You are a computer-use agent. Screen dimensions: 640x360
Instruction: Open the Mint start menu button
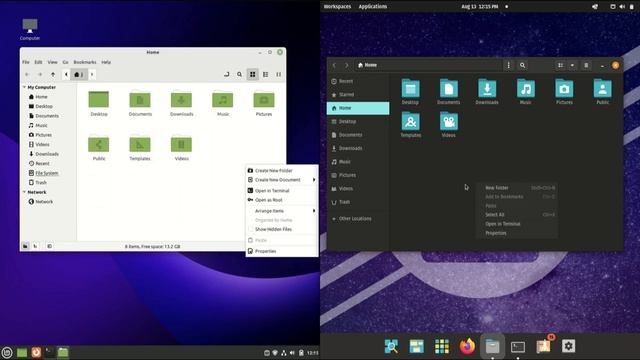[x=7, y=353]
